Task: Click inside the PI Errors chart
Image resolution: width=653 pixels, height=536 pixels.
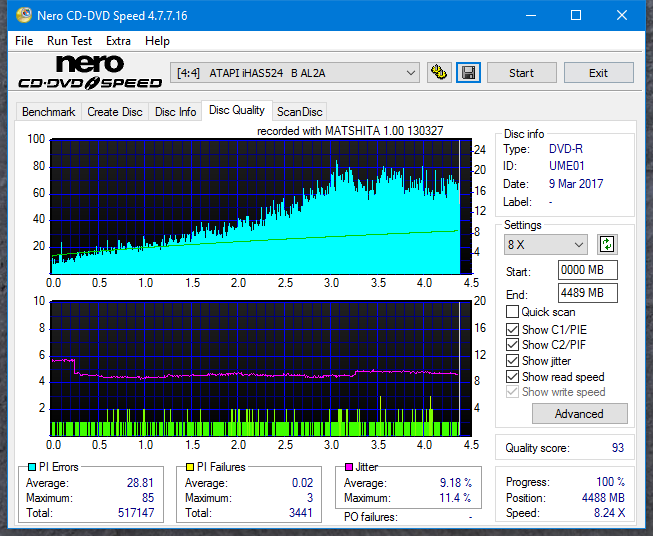Action: (261, 207)
